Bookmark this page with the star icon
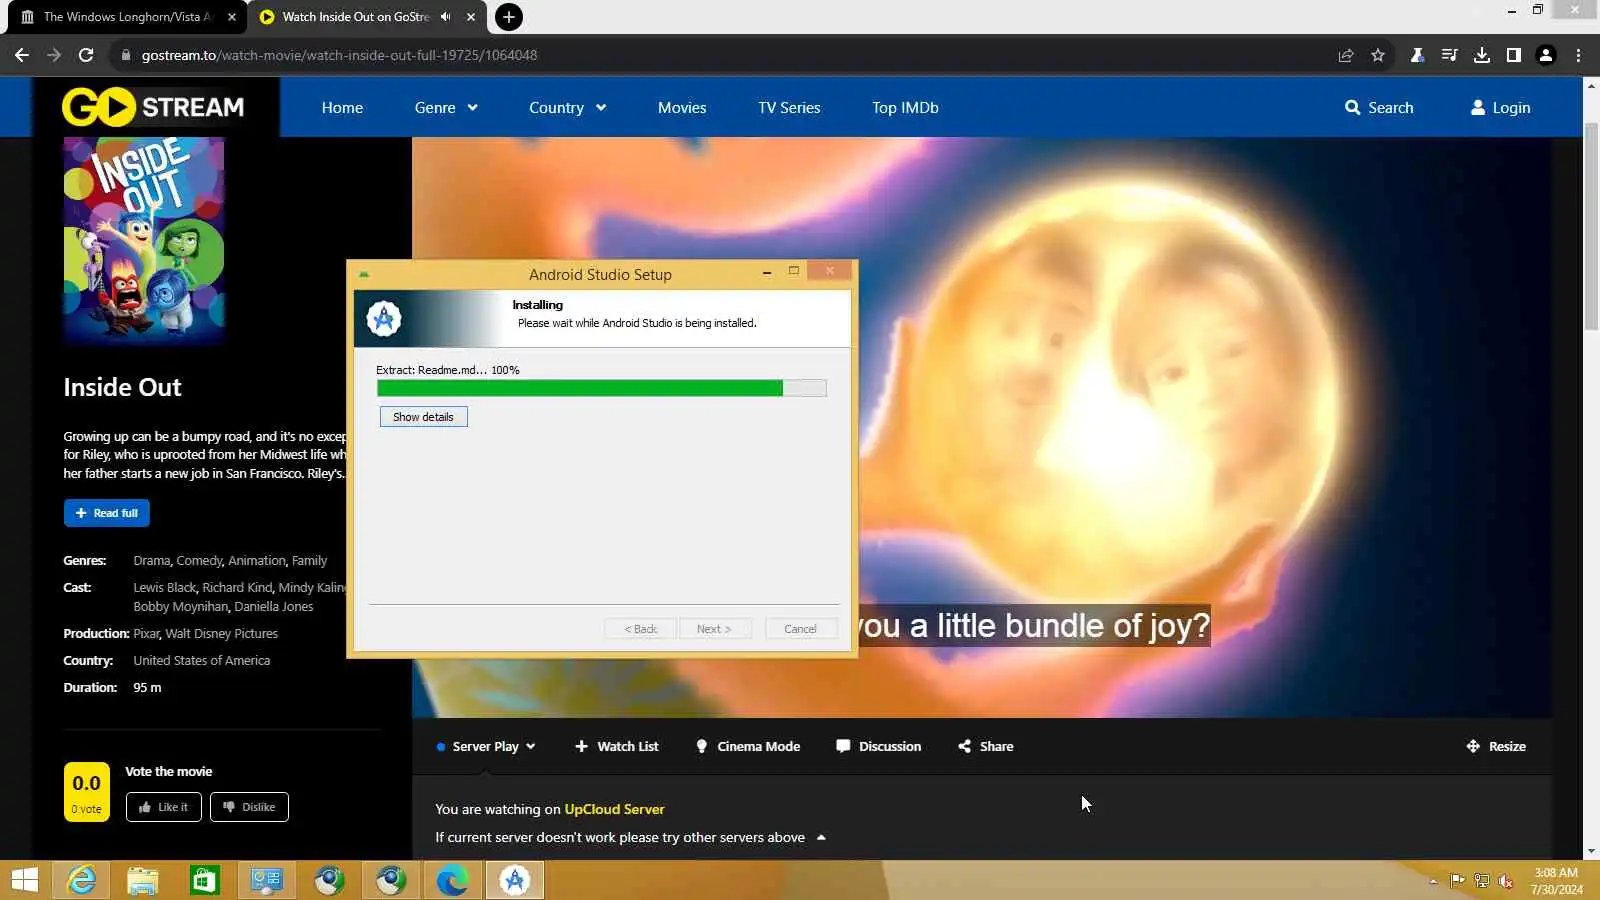1600x900 pixels. click(x=1378, y=55)
